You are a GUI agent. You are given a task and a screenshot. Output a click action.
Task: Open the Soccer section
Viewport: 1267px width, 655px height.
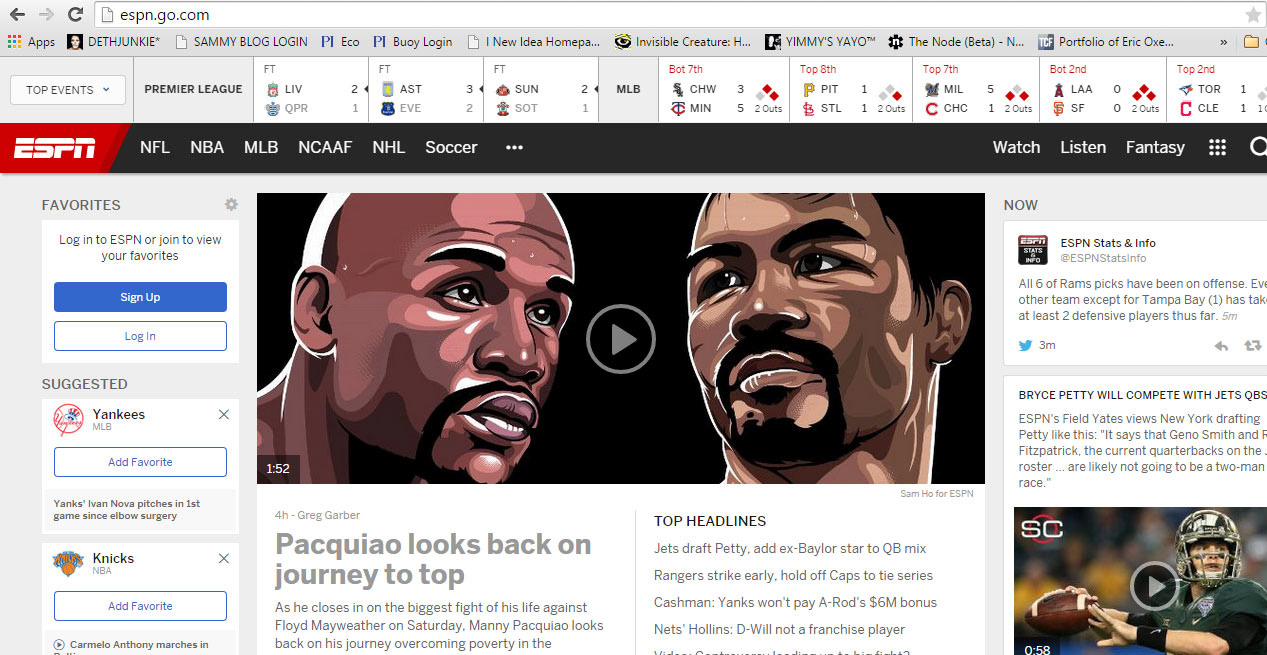tap(451, 147)
